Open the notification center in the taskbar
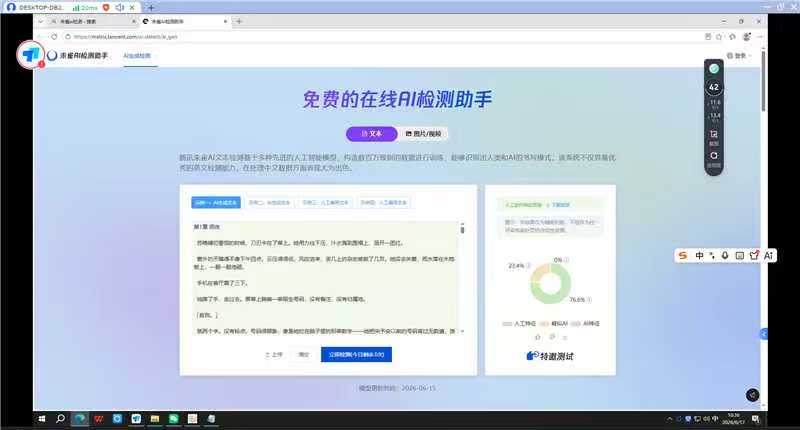800x430 pixels. click(x=756, y=419)
